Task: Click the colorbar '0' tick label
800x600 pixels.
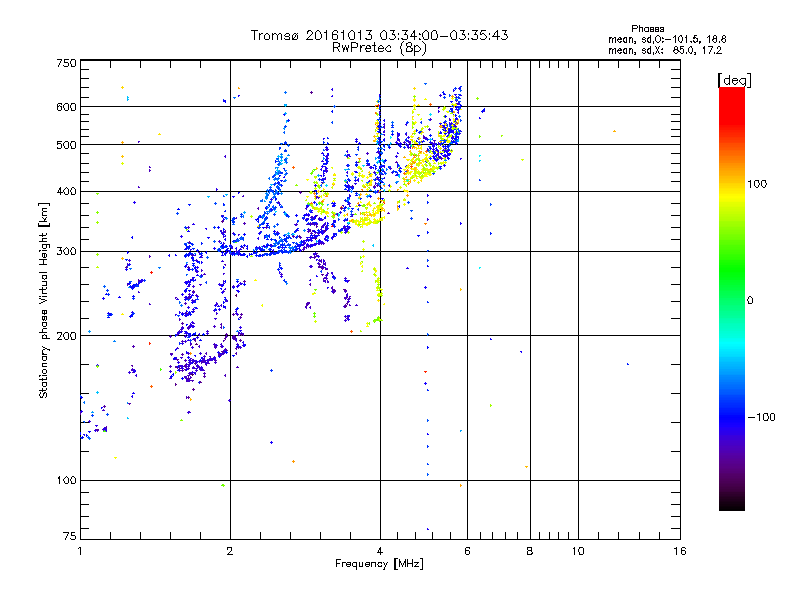Action: [x=750, y=301]
